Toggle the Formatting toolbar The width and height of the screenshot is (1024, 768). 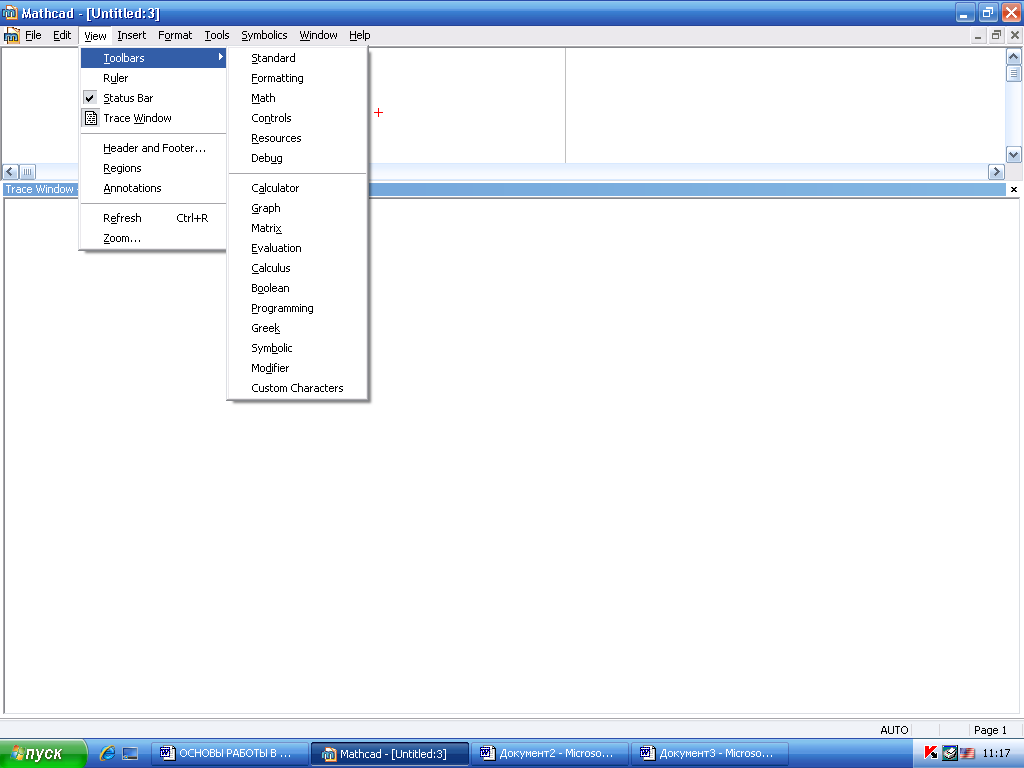298,78
